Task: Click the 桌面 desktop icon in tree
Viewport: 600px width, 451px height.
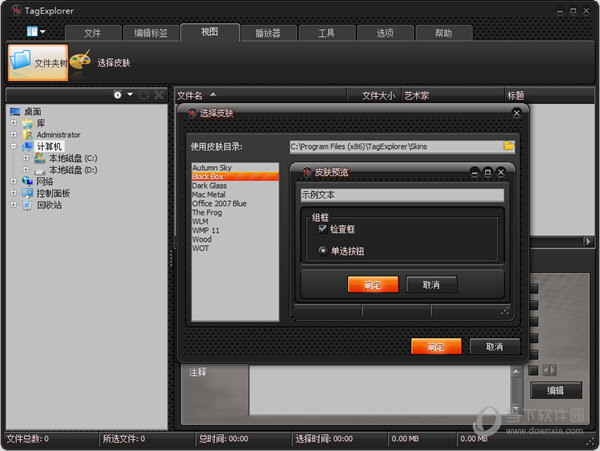Action: (15, 112)
